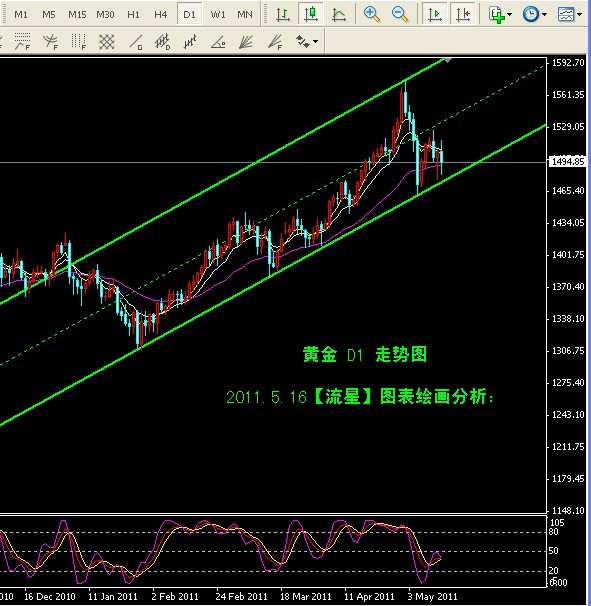Viewport: 591px width, 606px height.
Task: Toggle chart auto scroll
Action: (x=434, y=15)
